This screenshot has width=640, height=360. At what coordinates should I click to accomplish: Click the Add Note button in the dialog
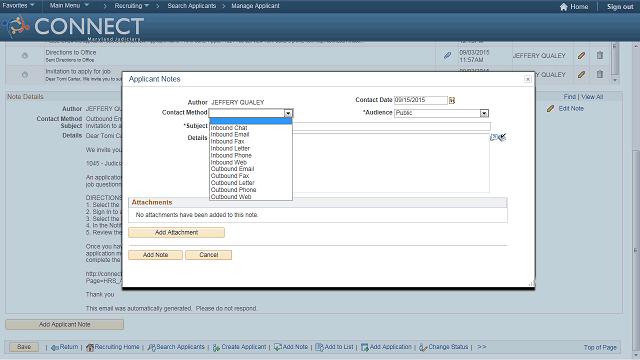pos(156,255)
